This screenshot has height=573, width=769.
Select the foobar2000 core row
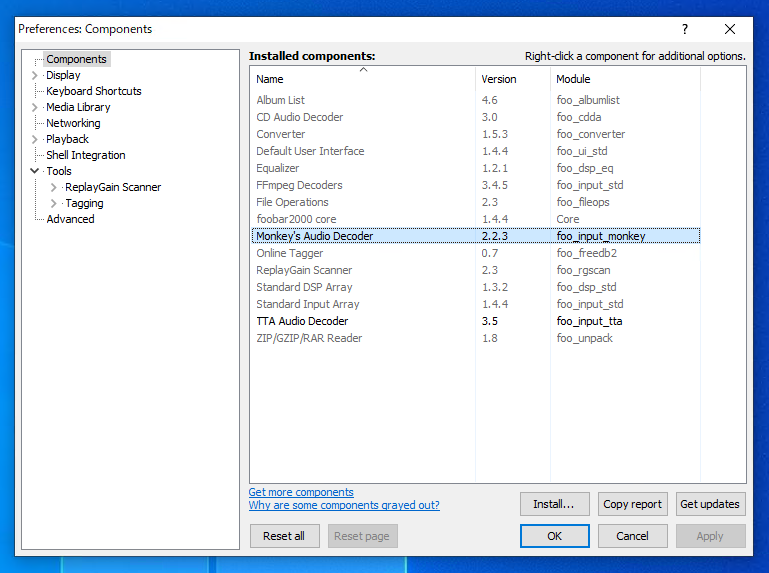tap(475, 219)
